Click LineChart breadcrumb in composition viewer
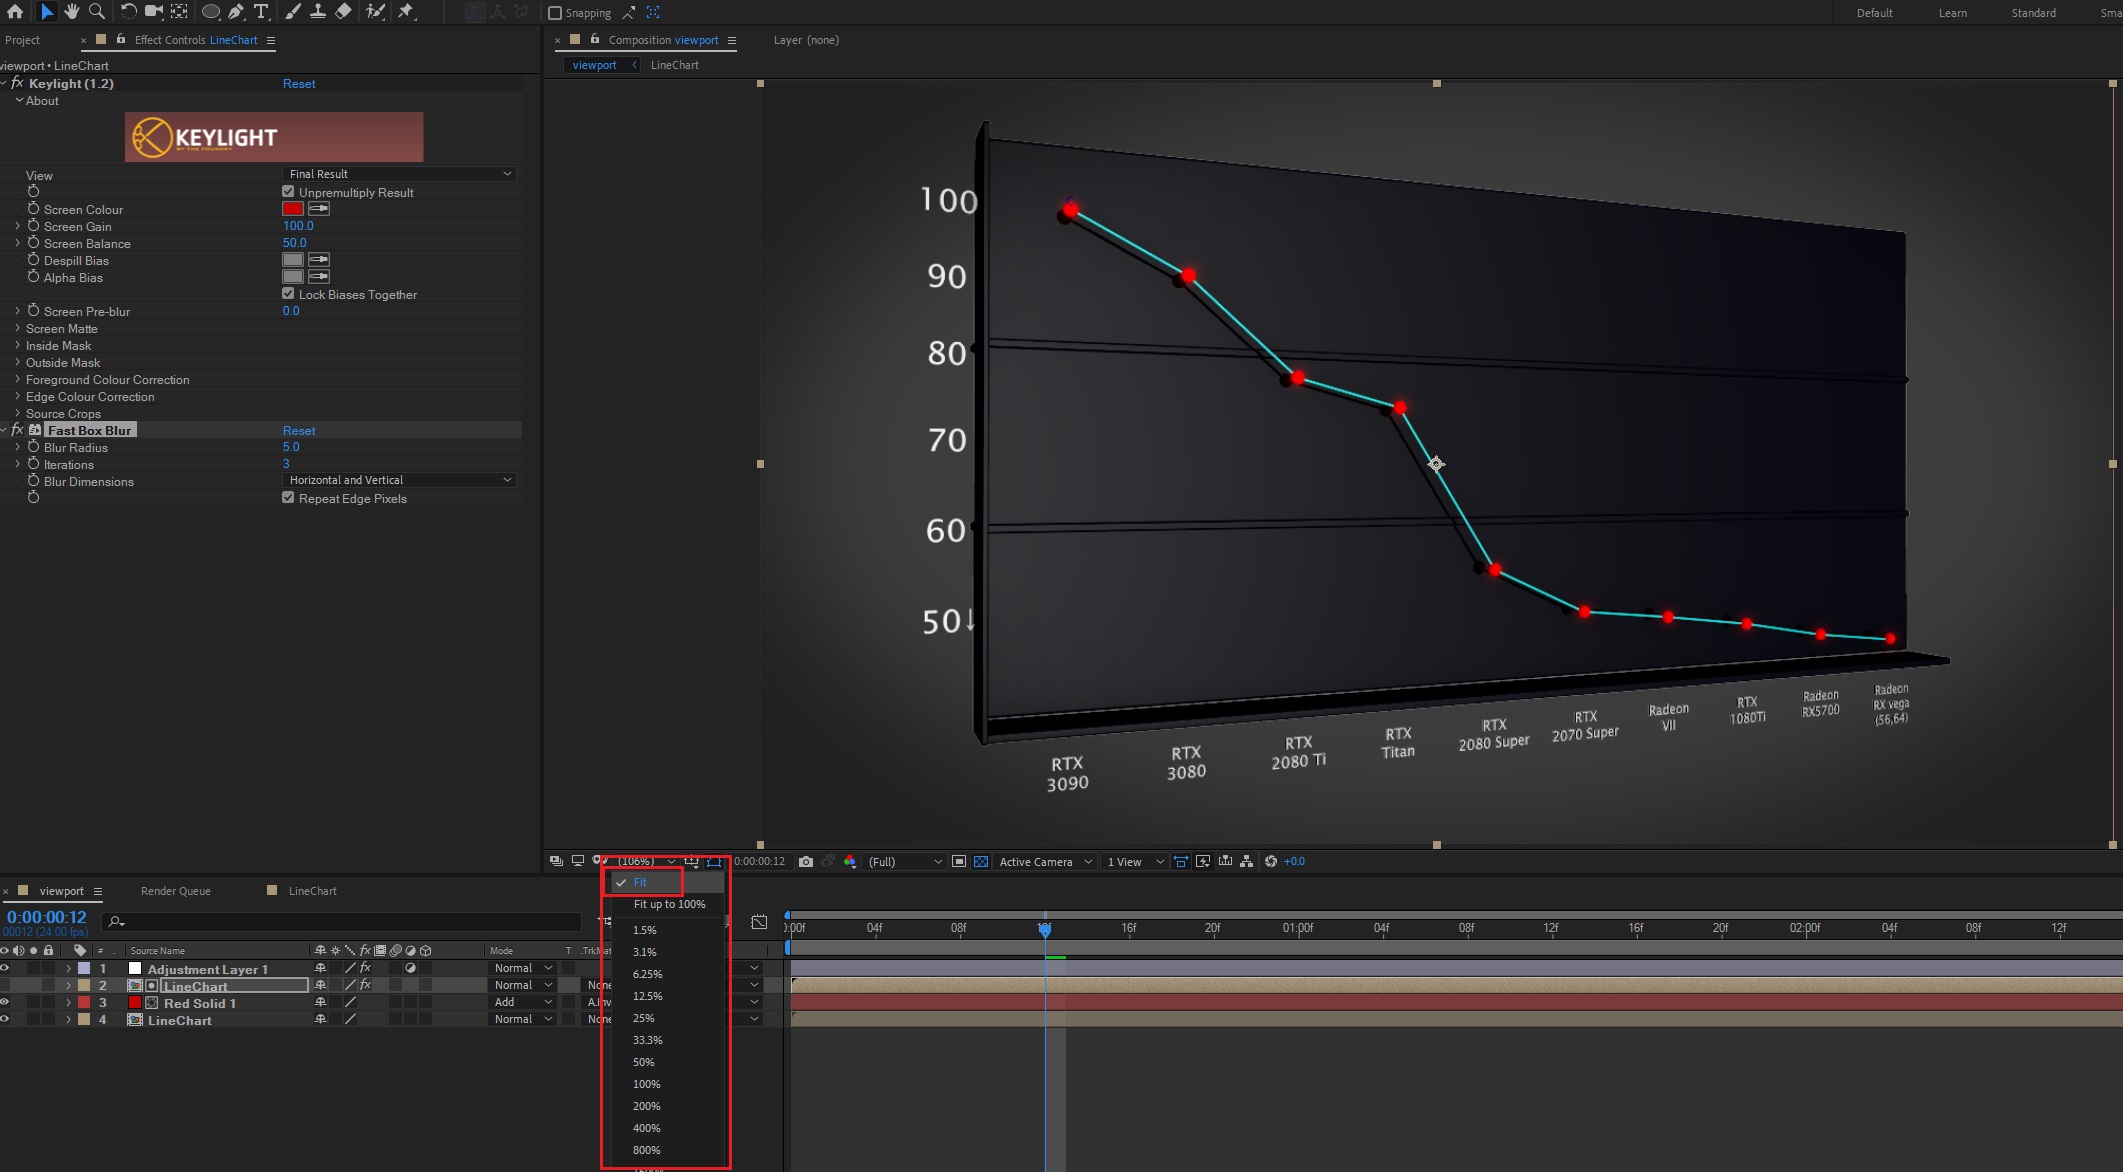 point(675,65)
